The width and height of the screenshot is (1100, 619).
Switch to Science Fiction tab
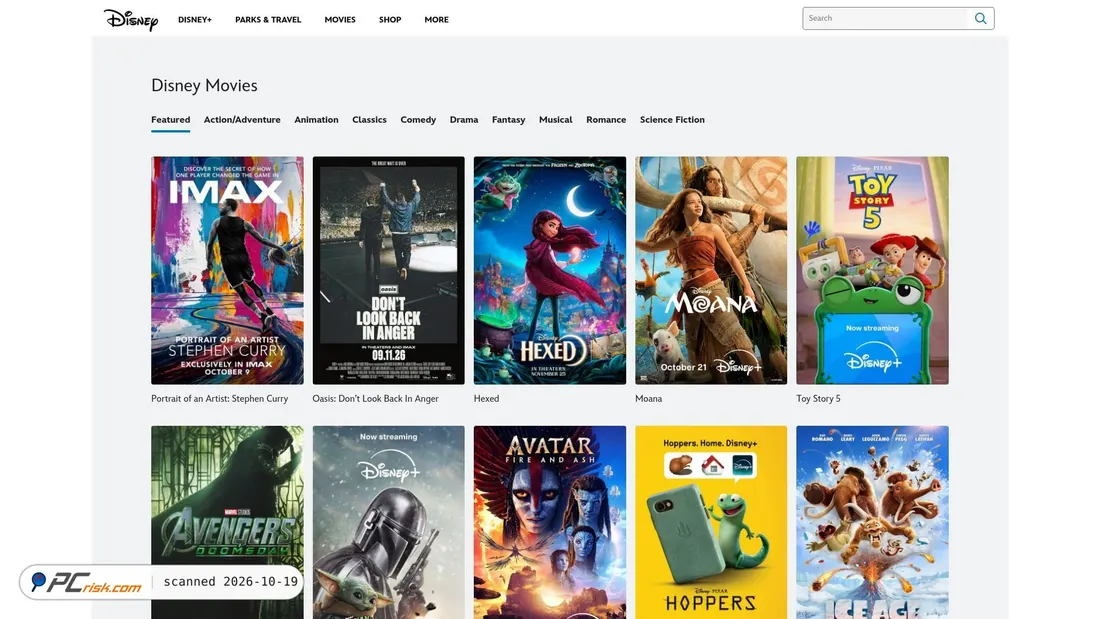point(672,120)
